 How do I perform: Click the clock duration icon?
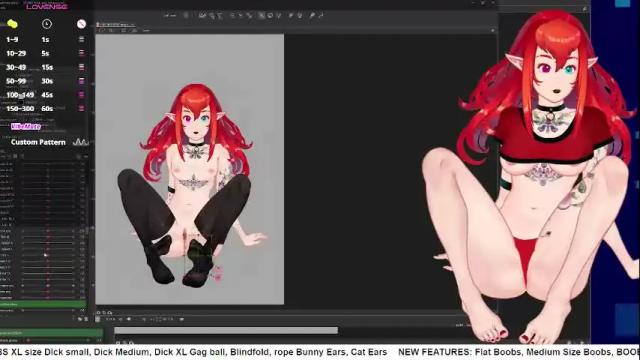[x=47, y=24]
